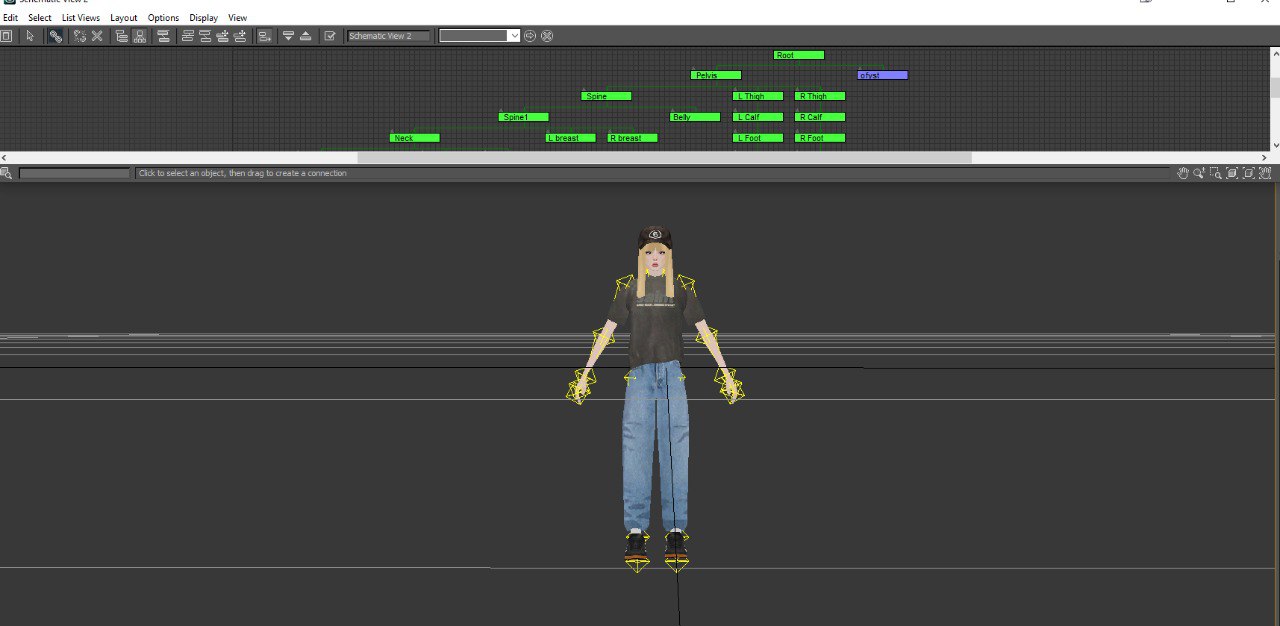Click the Select arrow tool
Viewport: 1280px width, 626px height.
coord(30,36)
